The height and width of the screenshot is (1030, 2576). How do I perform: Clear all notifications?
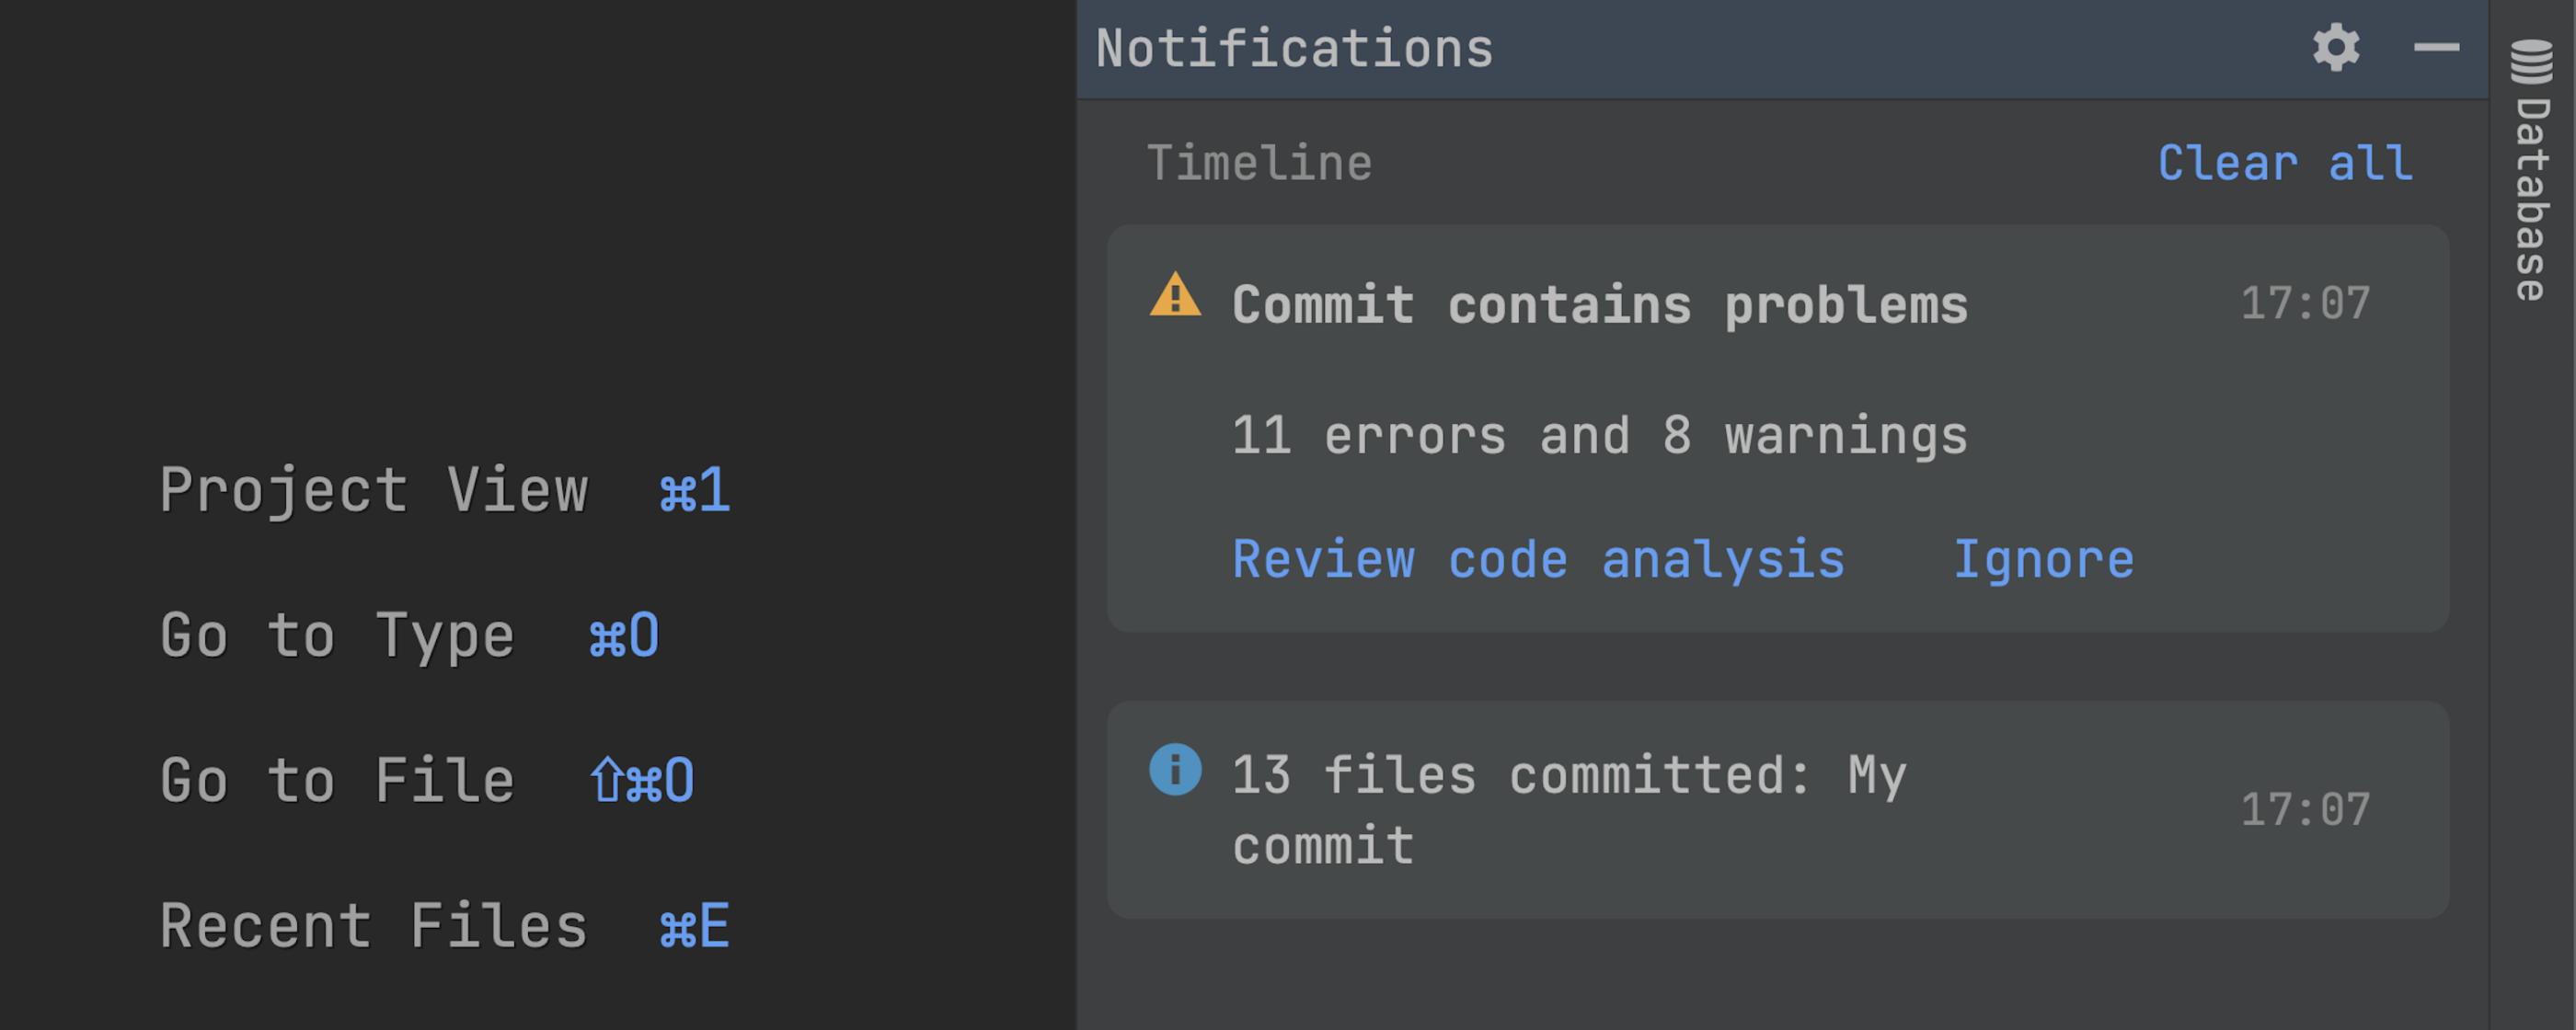2285,163
